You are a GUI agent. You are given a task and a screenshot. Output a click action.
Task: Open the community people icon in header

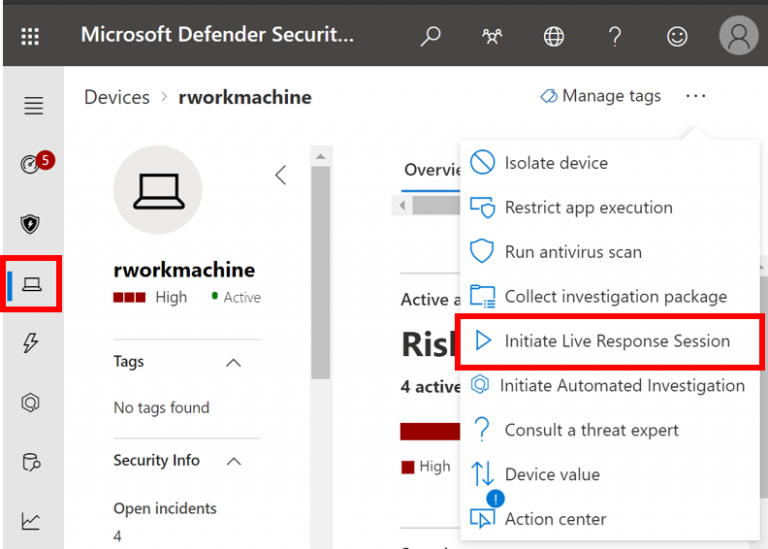click(x=492, y=37)
